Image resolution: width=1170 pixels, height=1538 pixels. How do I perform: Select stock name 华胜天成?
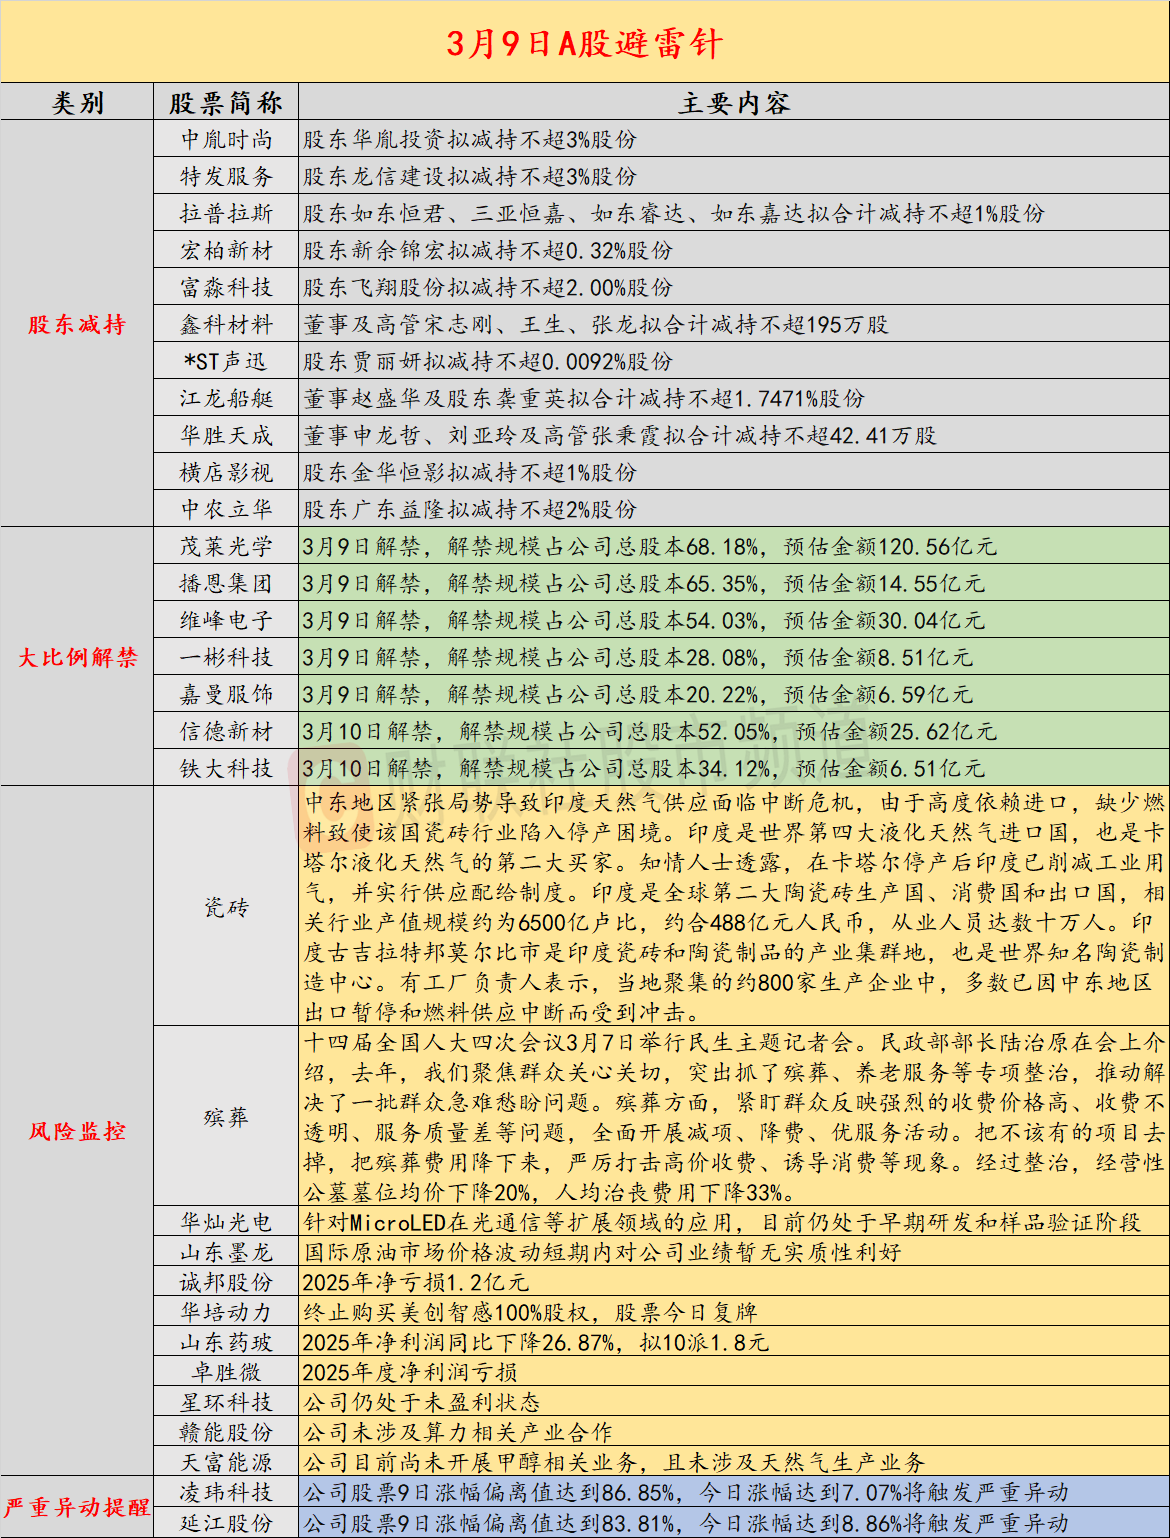pyautogui.click(x=226, y=436)
